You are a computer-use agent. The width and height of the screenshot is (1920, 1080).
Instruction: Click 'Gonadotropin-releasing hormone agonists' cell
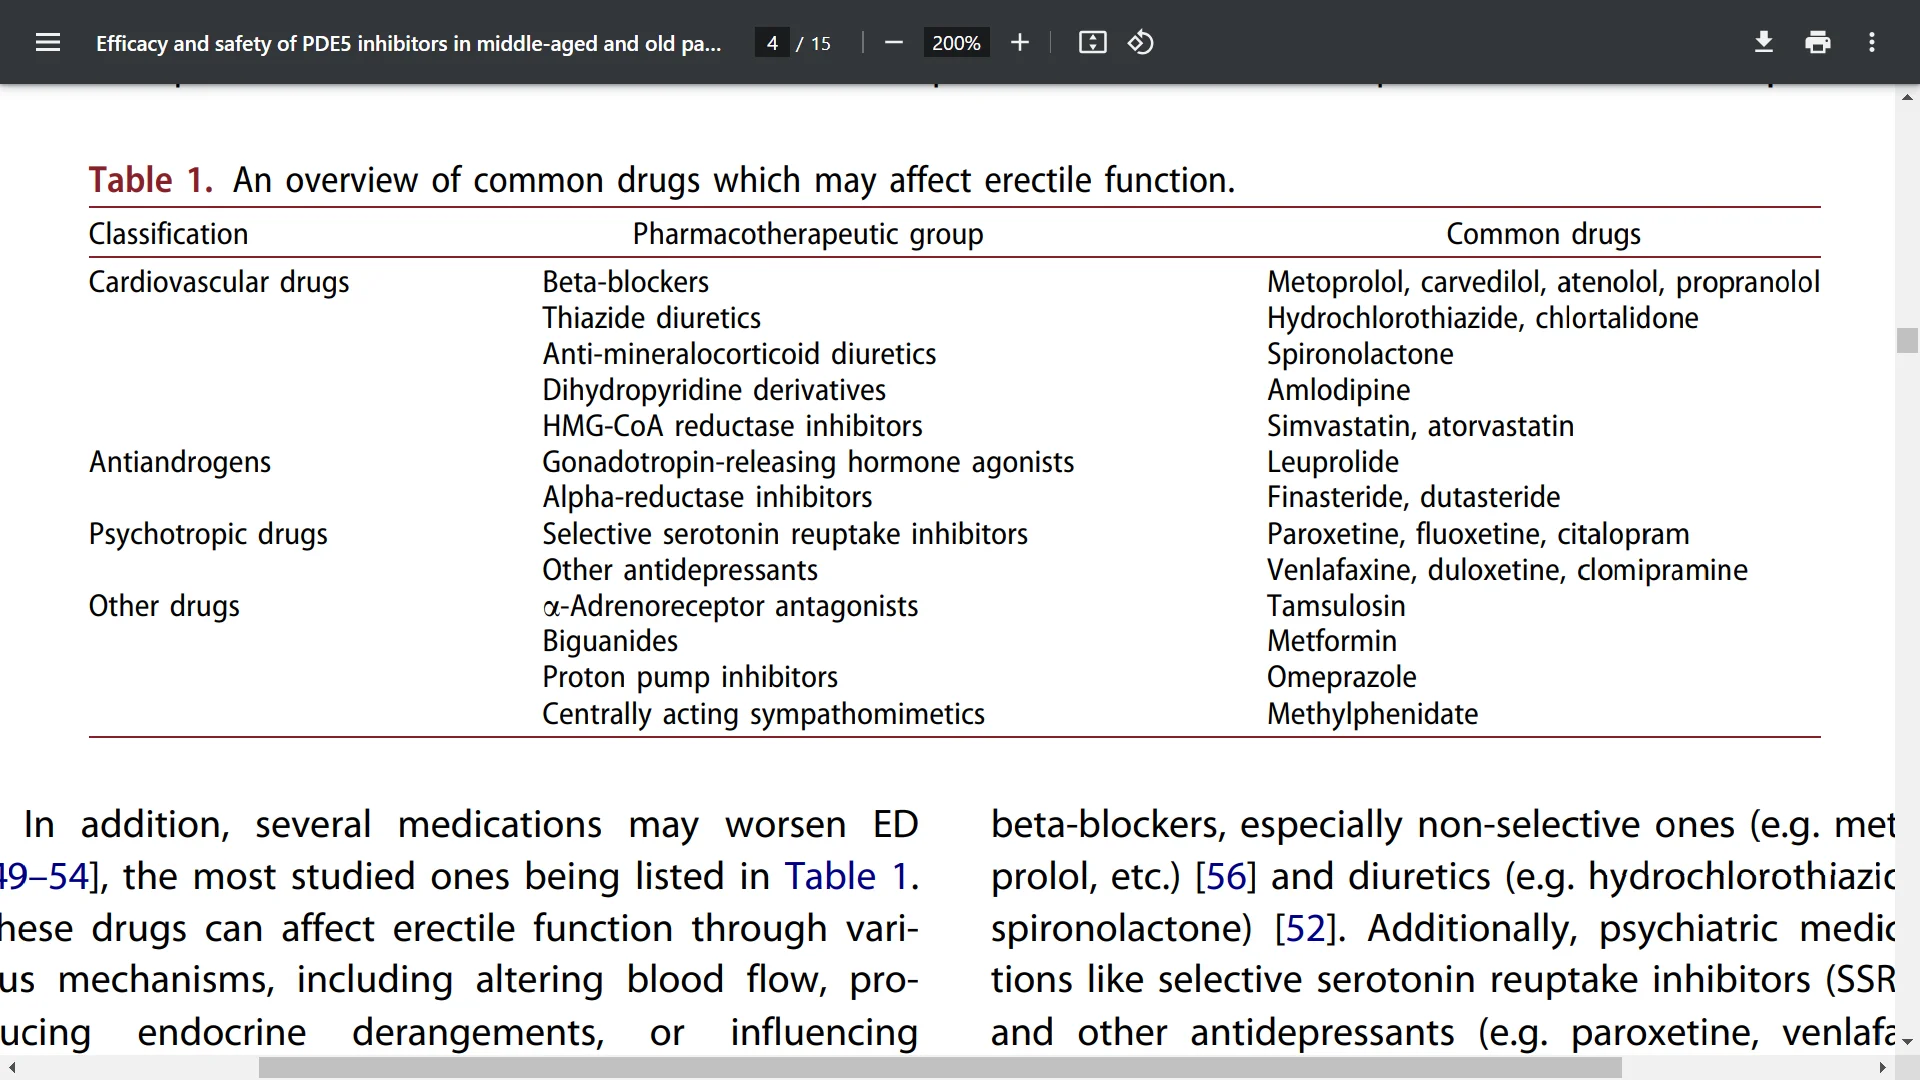pyautogui.click(x=808, y=462)
